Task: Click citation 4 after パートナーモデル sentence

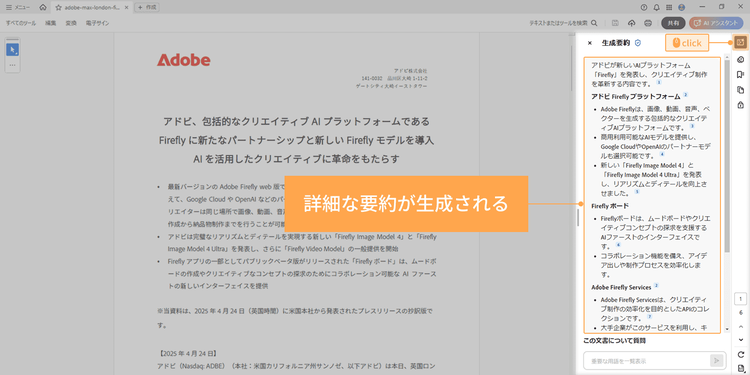Action: point(662,154)
